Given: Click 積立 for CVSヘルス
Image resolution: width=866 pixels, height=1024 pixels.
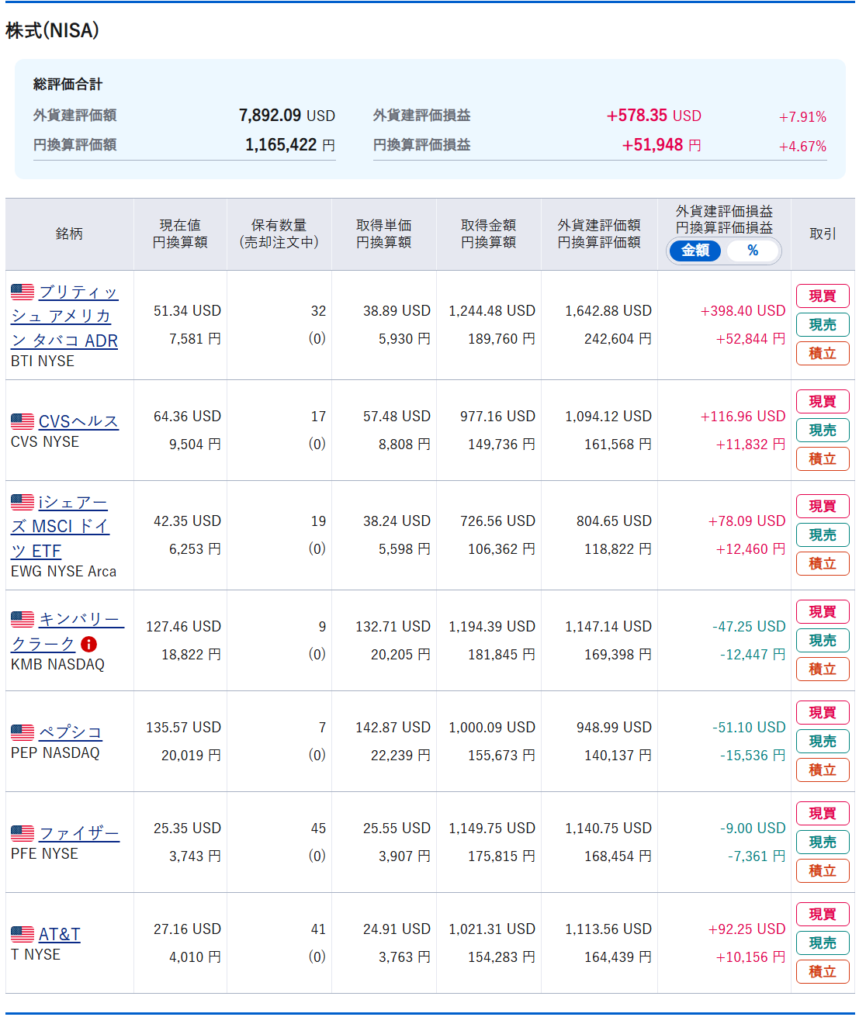Looking at the screenshot, I should point(822,458).
